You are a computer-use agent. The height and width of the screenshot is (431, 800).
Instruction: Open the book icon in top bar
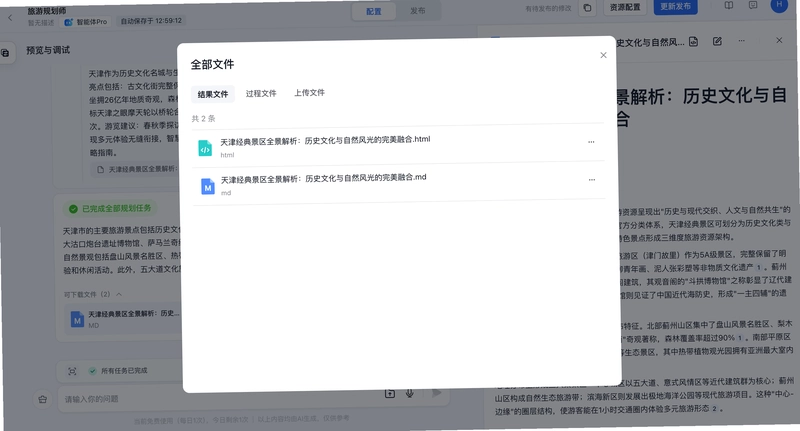coord(729,5)
